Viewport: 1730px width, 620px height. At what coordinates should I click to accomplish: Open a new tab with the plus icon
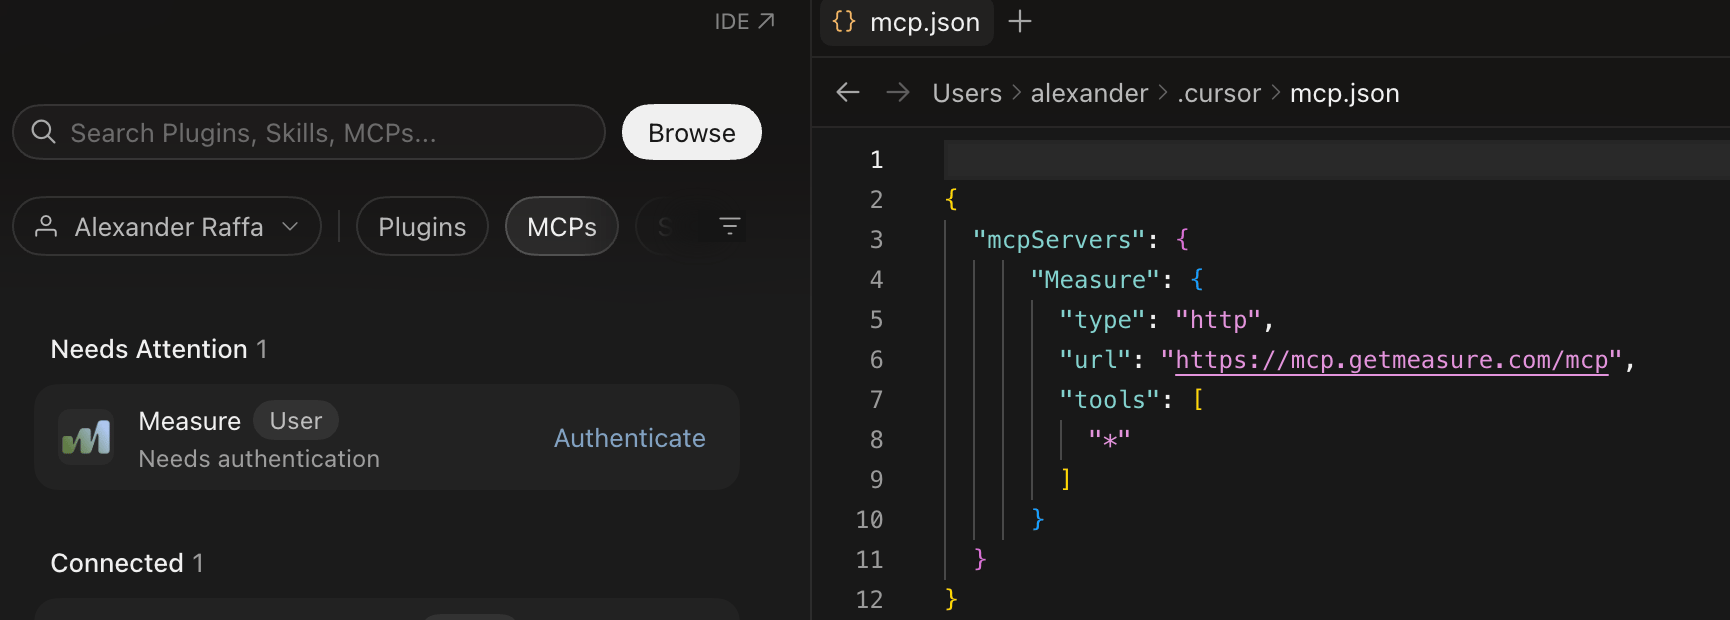(1019, 21)
